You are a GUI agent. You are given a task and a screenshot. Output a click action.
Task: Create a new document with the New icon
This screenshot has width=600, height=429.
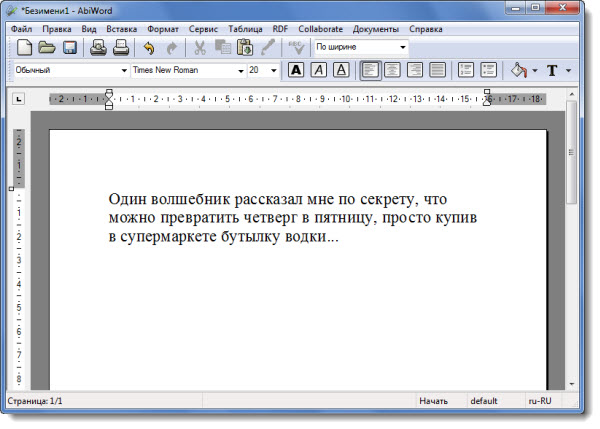pyautogui.click(x=25, y=48)
